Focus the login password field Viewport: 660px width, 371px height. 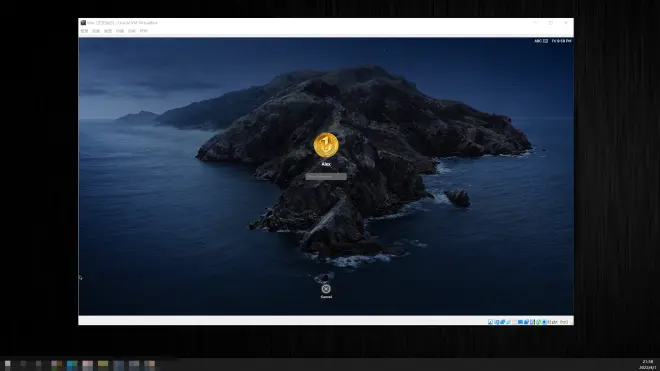326,176
